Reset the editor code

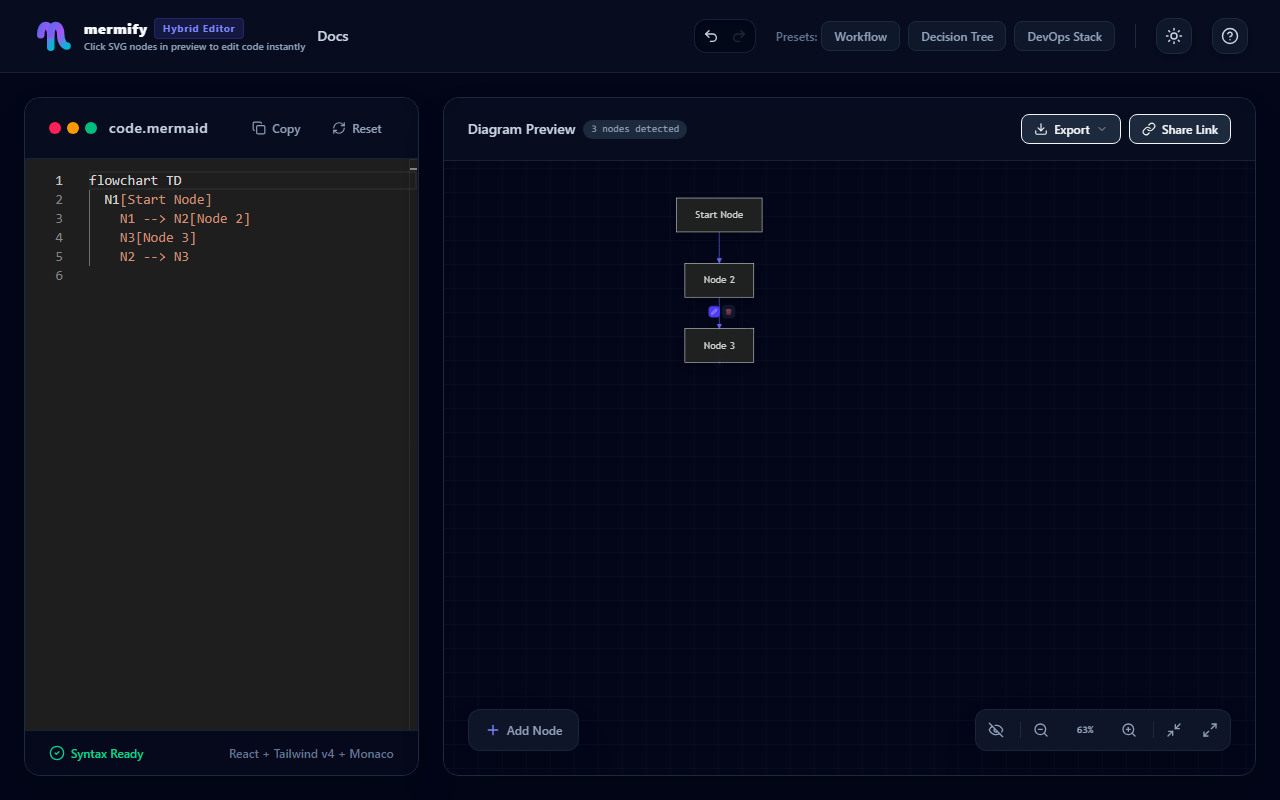click(357, 128)
